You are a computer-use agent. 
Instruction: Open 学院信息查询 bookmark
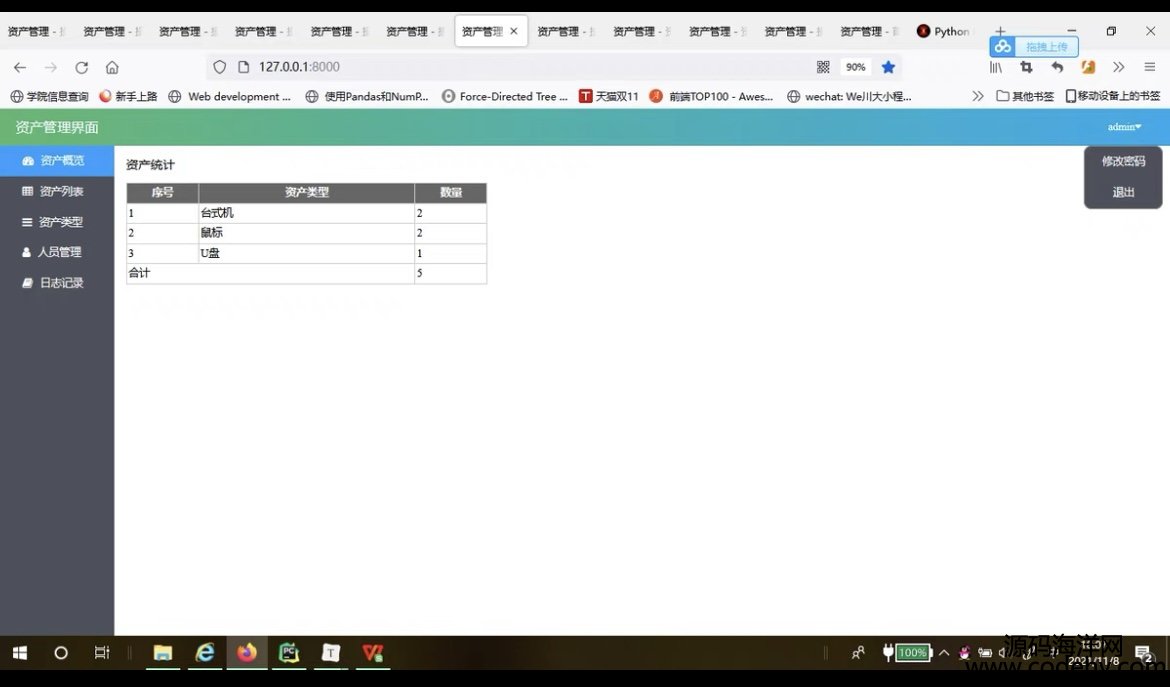[49, 96]
